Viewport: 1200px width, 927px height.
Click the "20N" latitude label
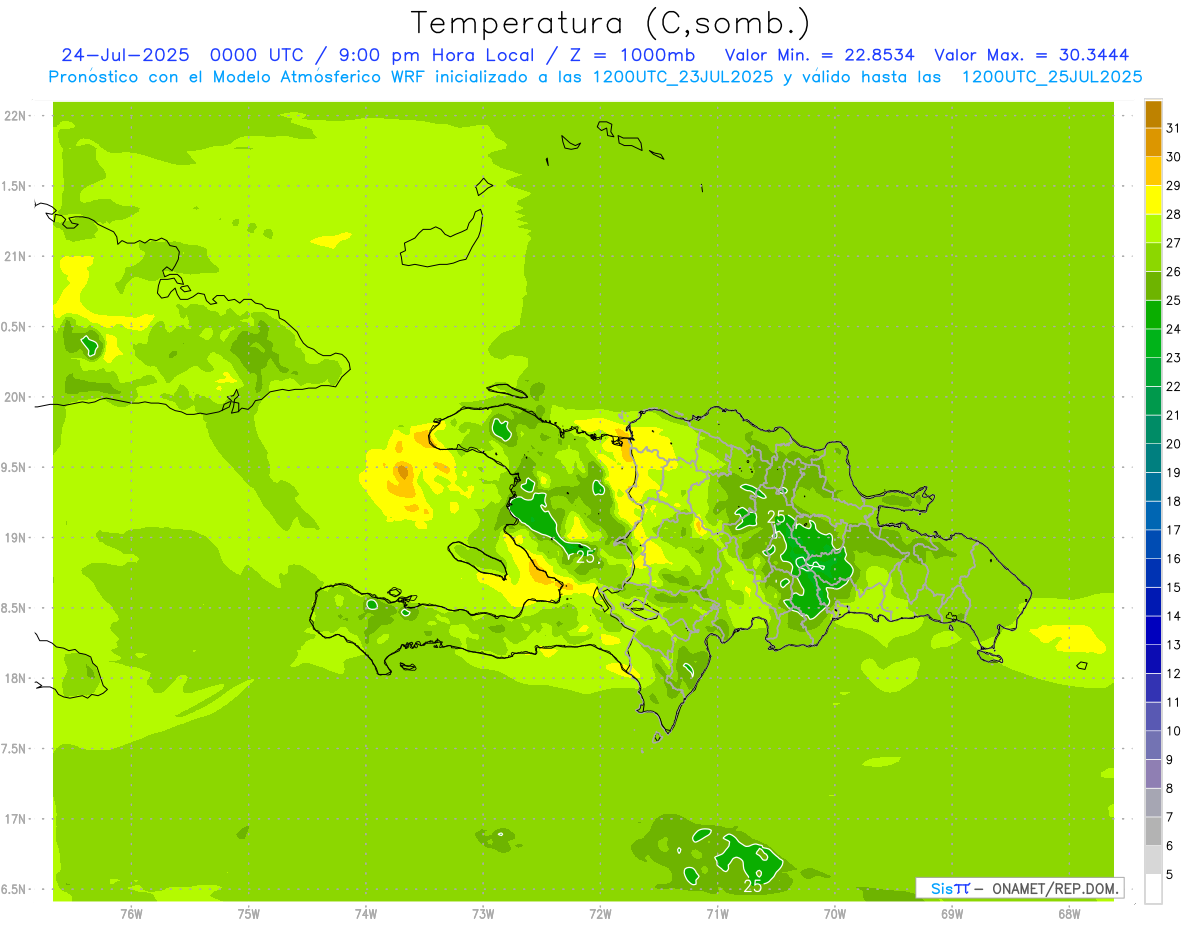pos(16,397)
